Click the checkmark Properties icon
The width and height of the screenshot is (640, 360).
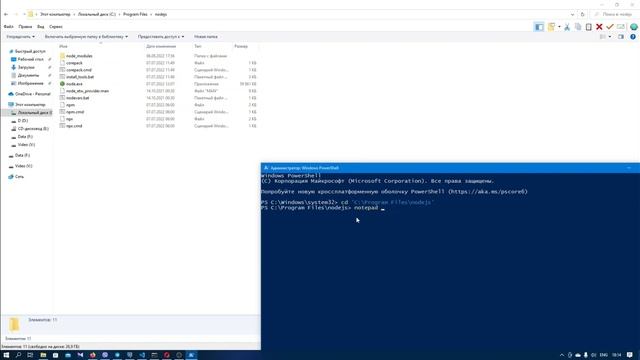coord(610,27)
